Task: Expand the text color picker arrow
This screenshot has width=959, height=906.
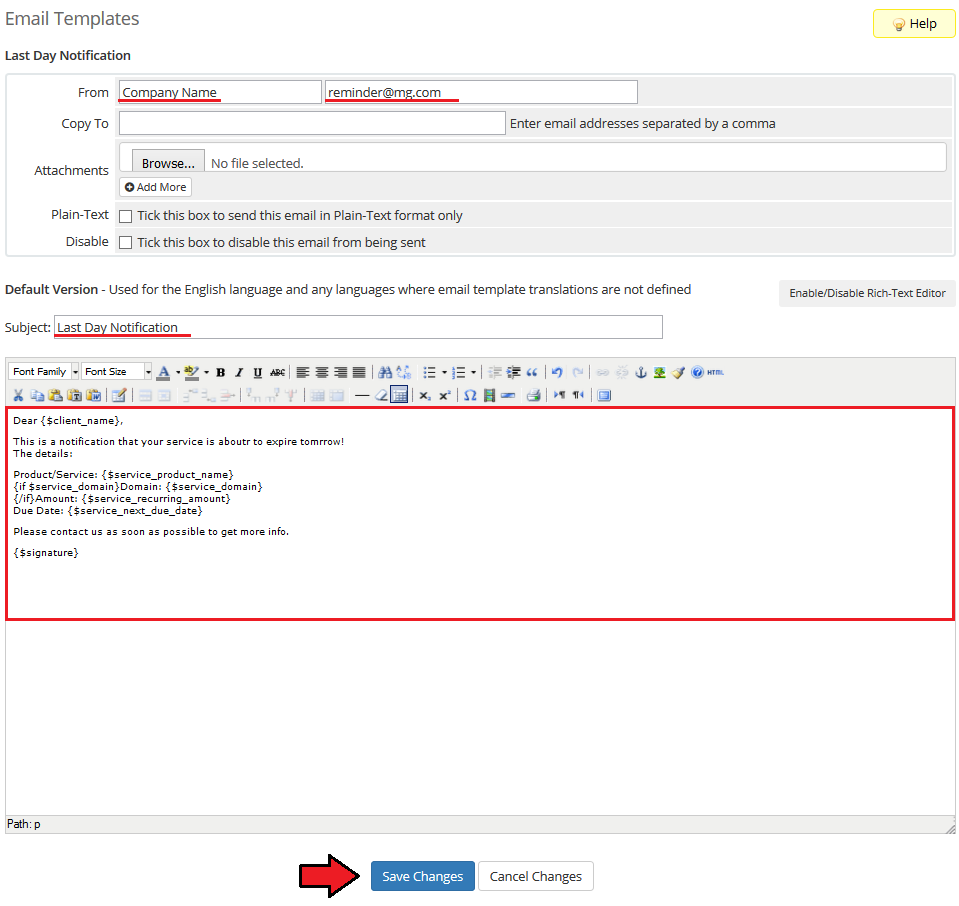Action: click(178, 373)
